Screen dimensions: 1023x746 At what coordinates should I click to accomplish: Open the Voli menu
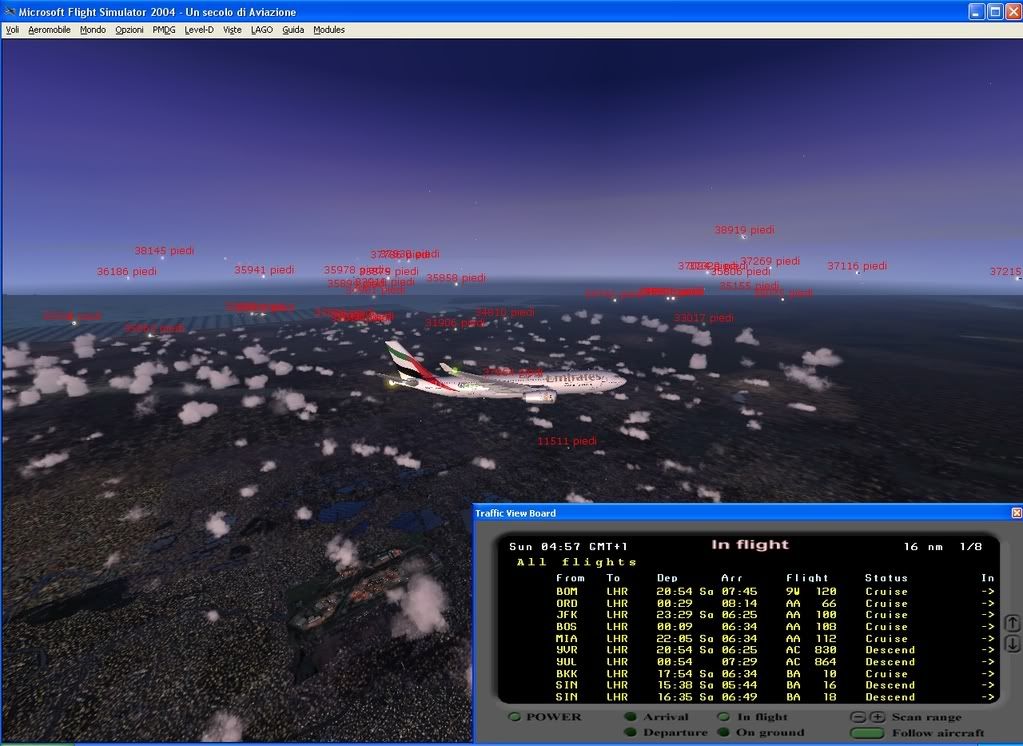tap(12, 29)
